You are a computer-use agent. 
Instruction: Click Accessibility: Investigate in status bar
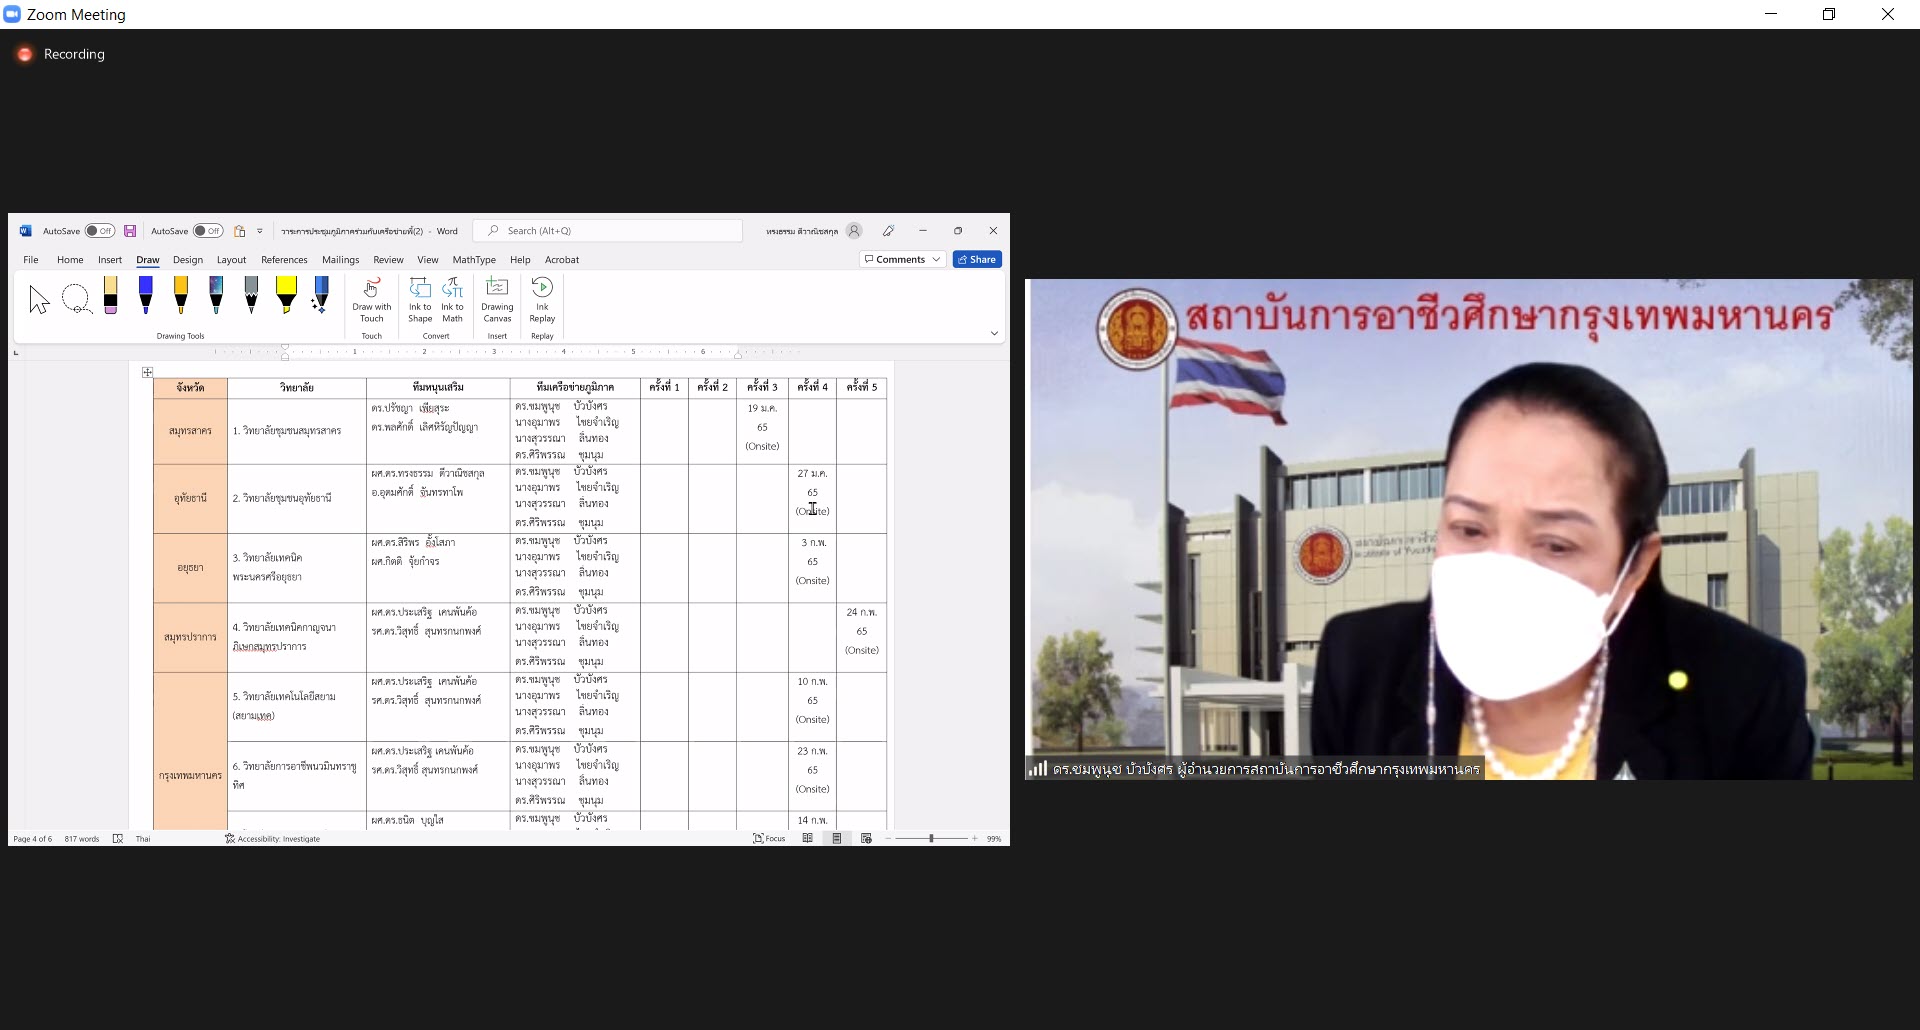(x=272, y=839)
